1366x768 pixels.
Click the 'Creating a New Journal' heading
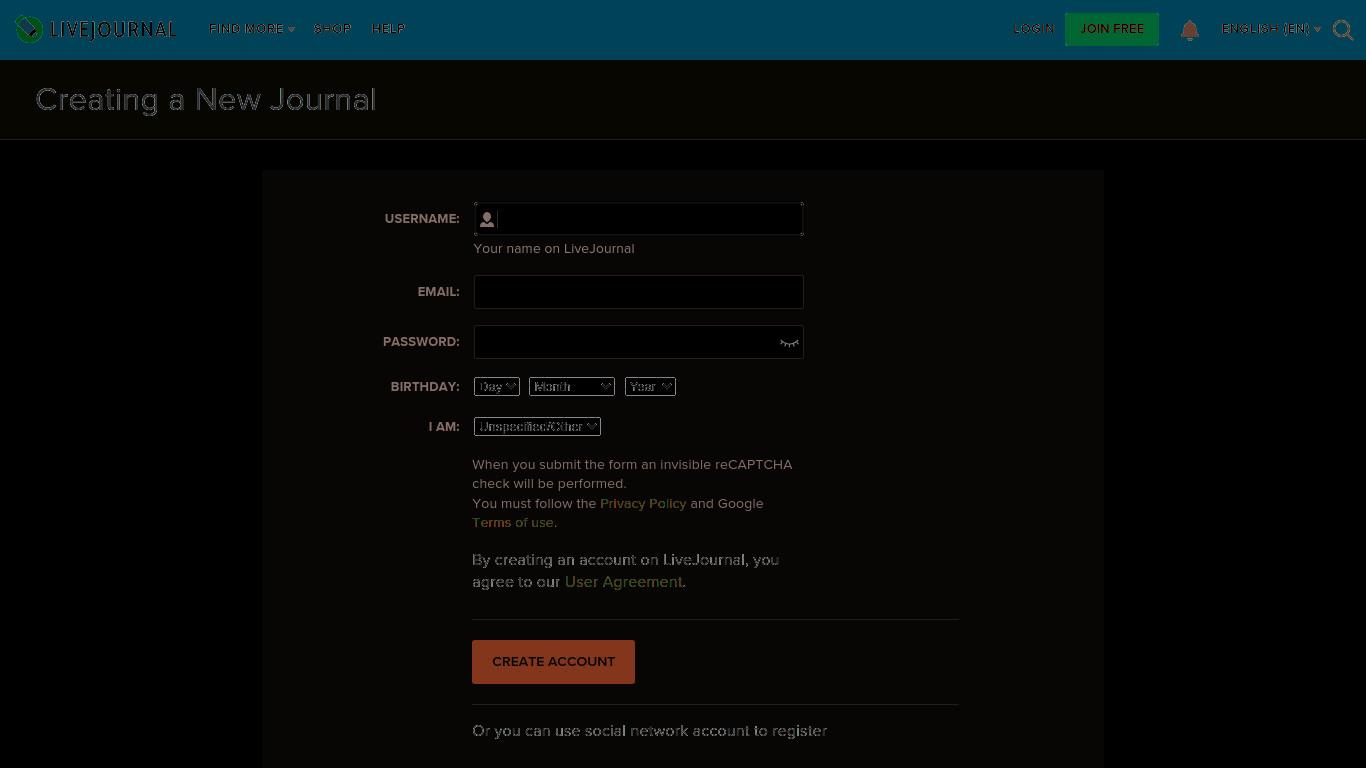point(206,100)
